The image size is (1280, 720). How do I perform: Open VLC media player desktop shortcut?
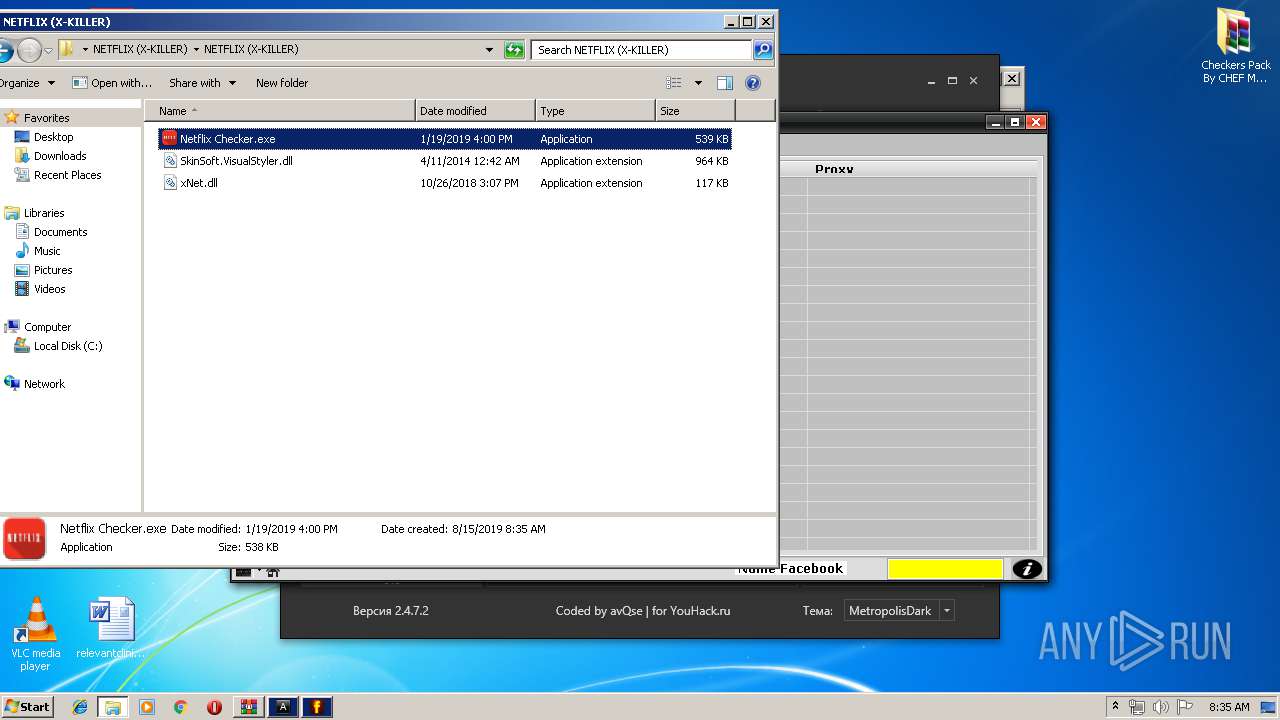pos(35,634)
